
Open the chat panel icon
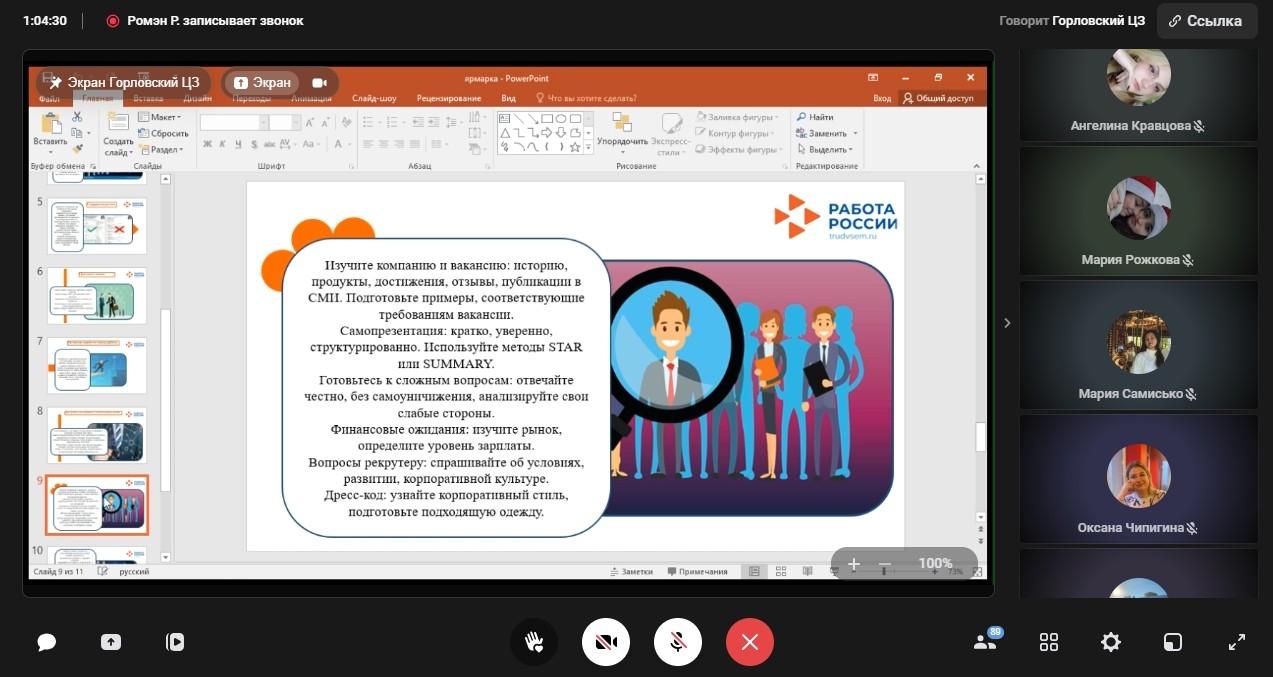coord(47,642)
